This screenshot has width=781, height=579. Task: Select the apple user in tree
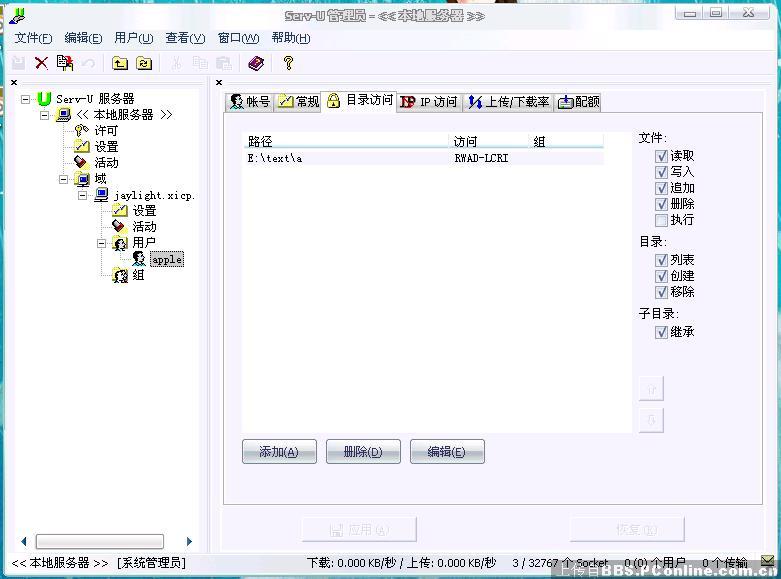coord(166,259)
